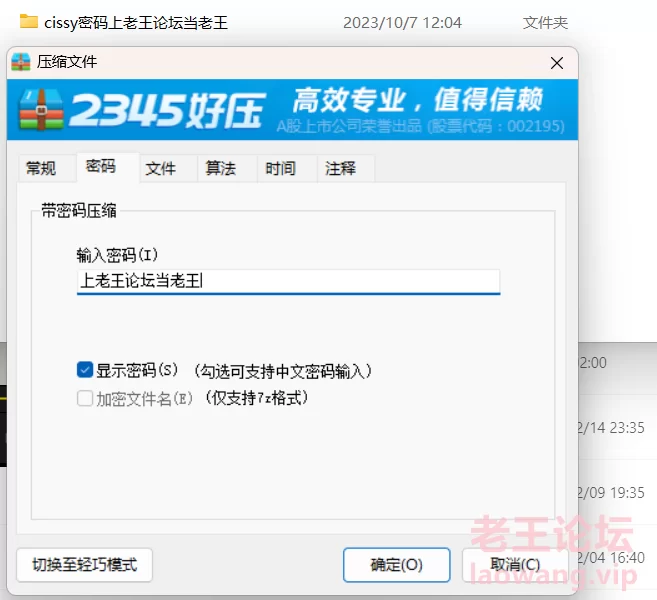This screenshot has height=600, width=657.
Task: Open the 文件 tab
Action: 160,168
